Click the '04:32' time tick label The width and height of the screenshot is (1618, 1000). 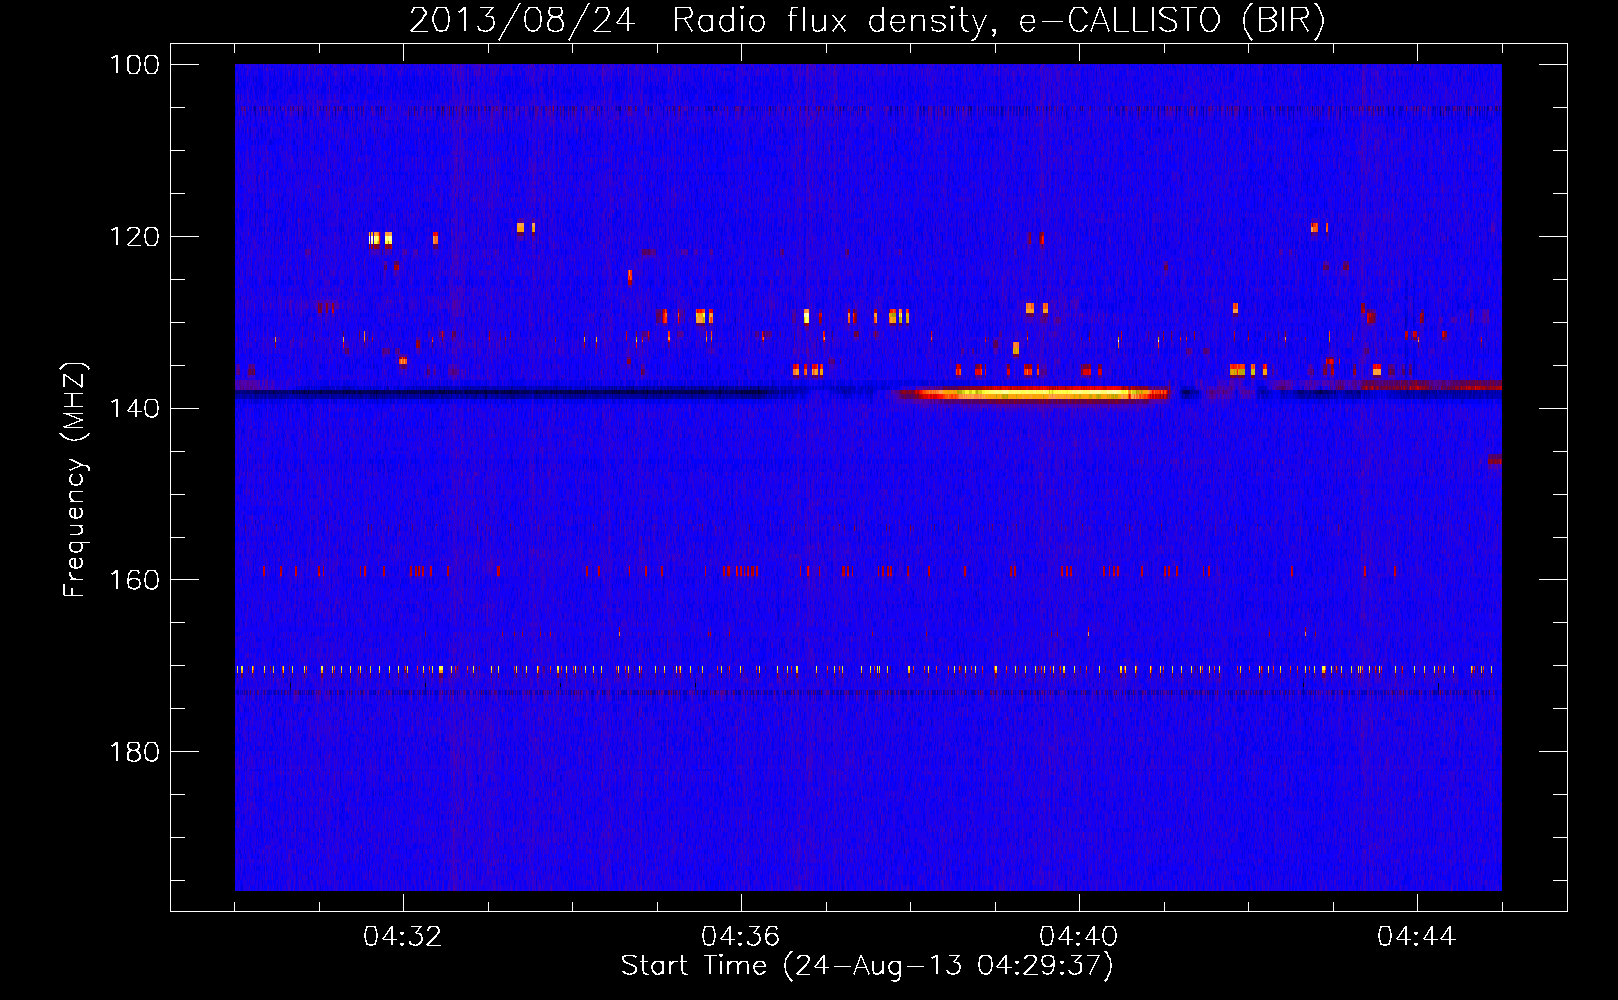403,936
